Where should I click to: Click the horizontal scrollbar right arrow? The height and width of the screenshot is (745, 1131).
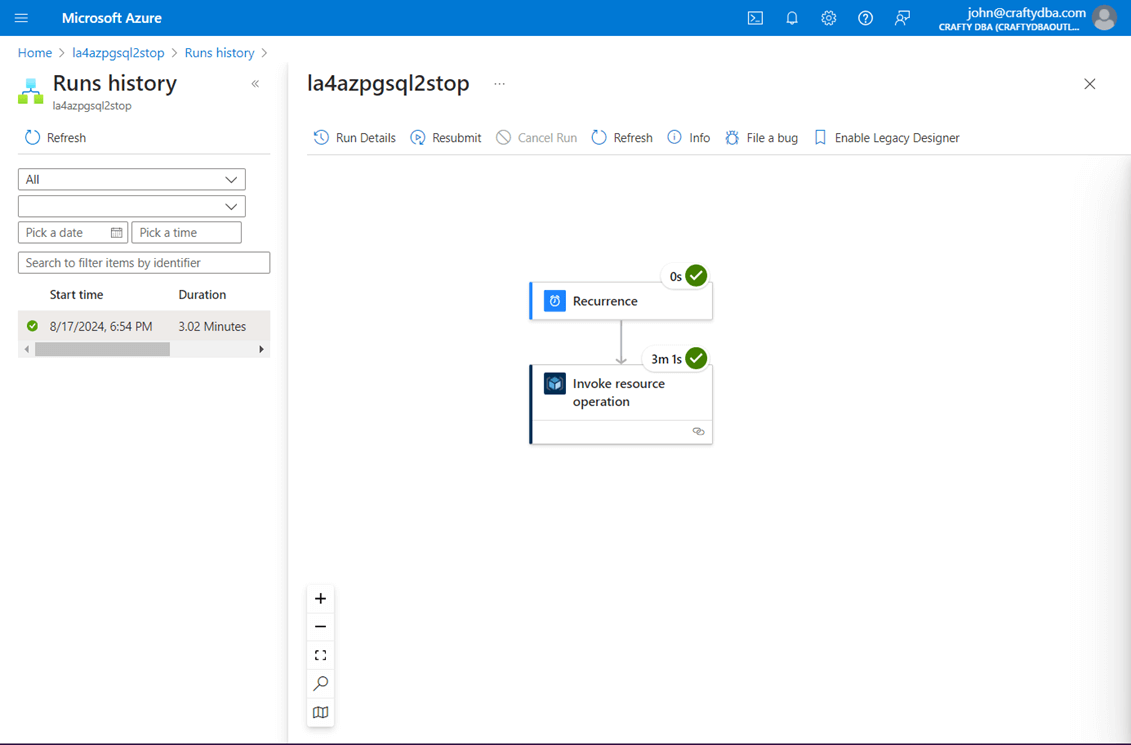[x=261, y=349]
